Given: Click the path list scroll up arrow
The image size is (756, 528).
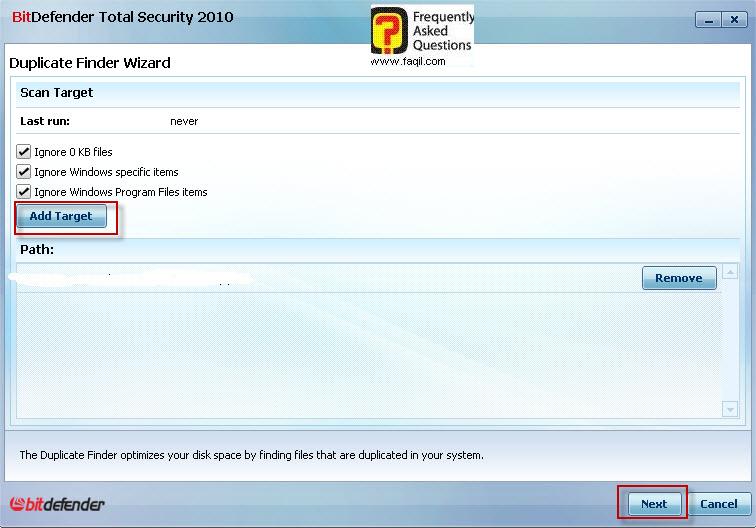Looking at the screenshot, I should coord(730,272).
